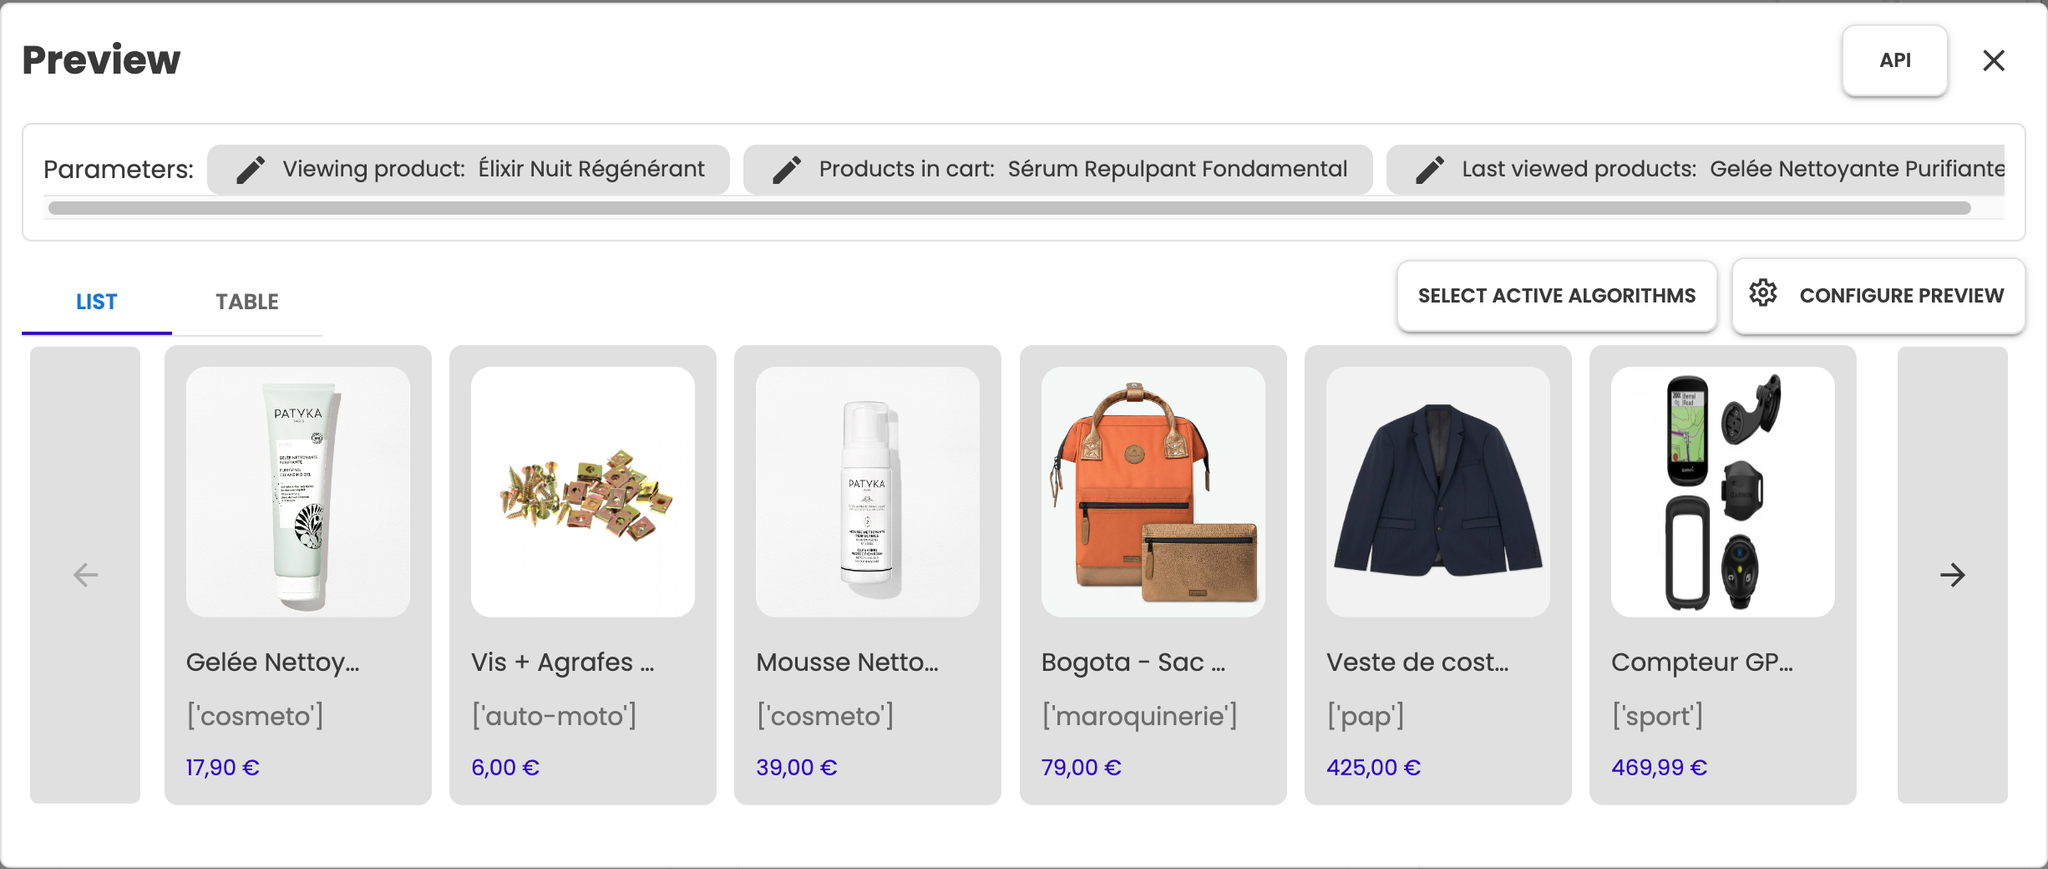Screen dimensions: 2048x869
Task: Switch to the TABLE tab
Action: click(247, 302)
